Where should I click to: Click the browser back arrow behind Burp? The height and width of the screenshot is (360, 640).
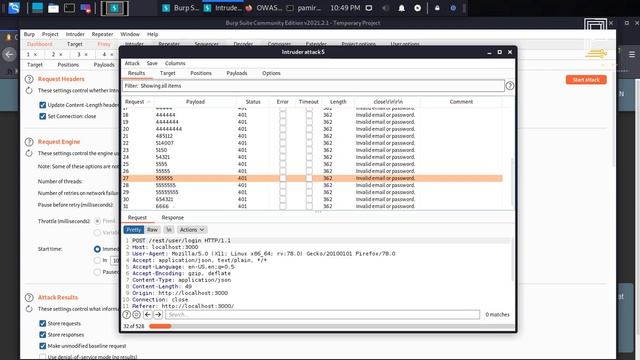(x=9, y=54)
